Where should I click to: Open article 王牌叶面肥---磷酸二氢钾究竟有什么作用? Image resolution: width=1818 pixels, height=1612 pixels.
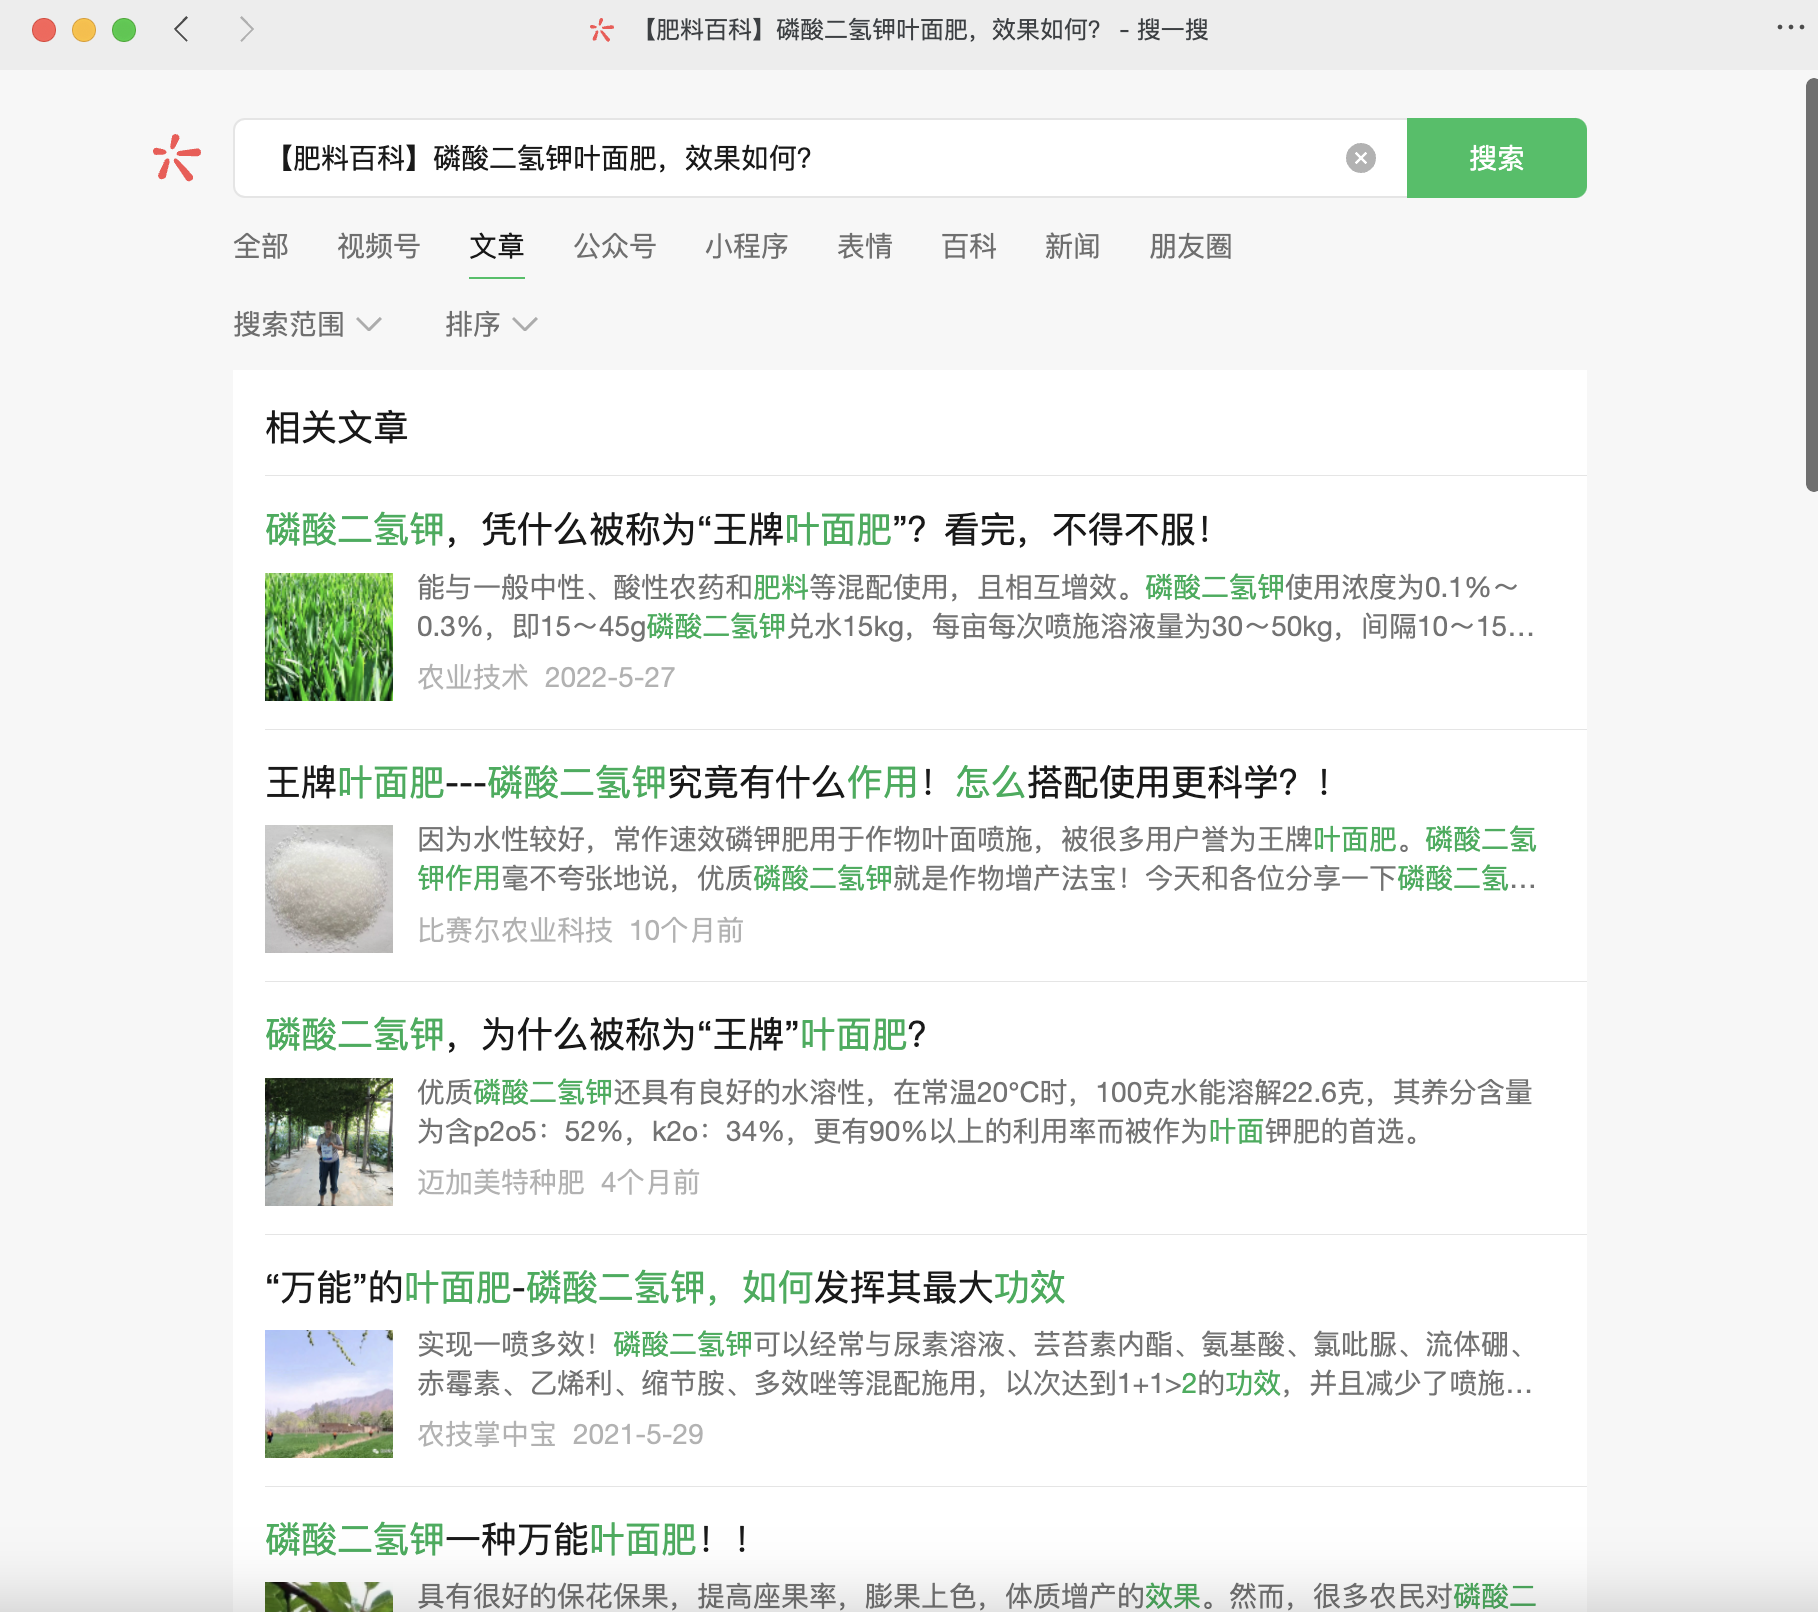click(x=799, y=782)
